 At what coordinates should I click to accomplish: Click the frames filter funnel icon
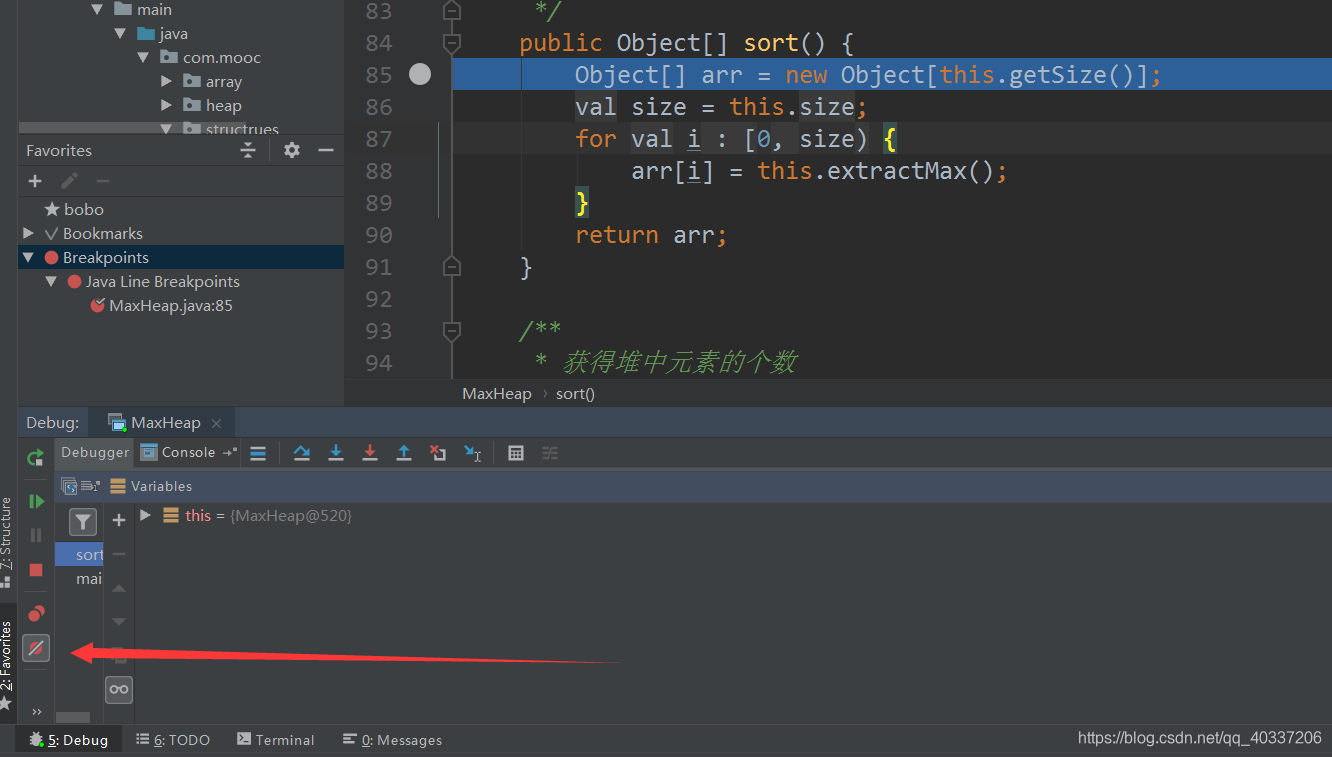pos(83,521)
